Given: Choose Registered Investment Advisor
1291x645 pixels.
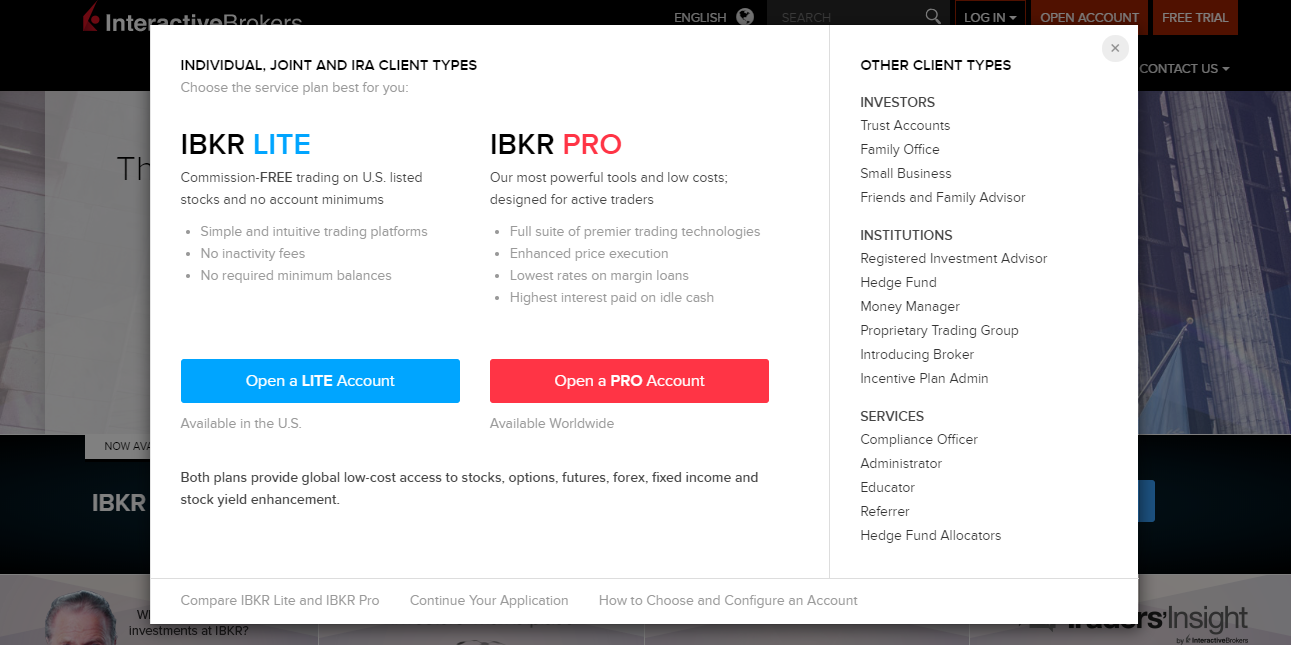Looking at the screenshot, I should 954,258.
